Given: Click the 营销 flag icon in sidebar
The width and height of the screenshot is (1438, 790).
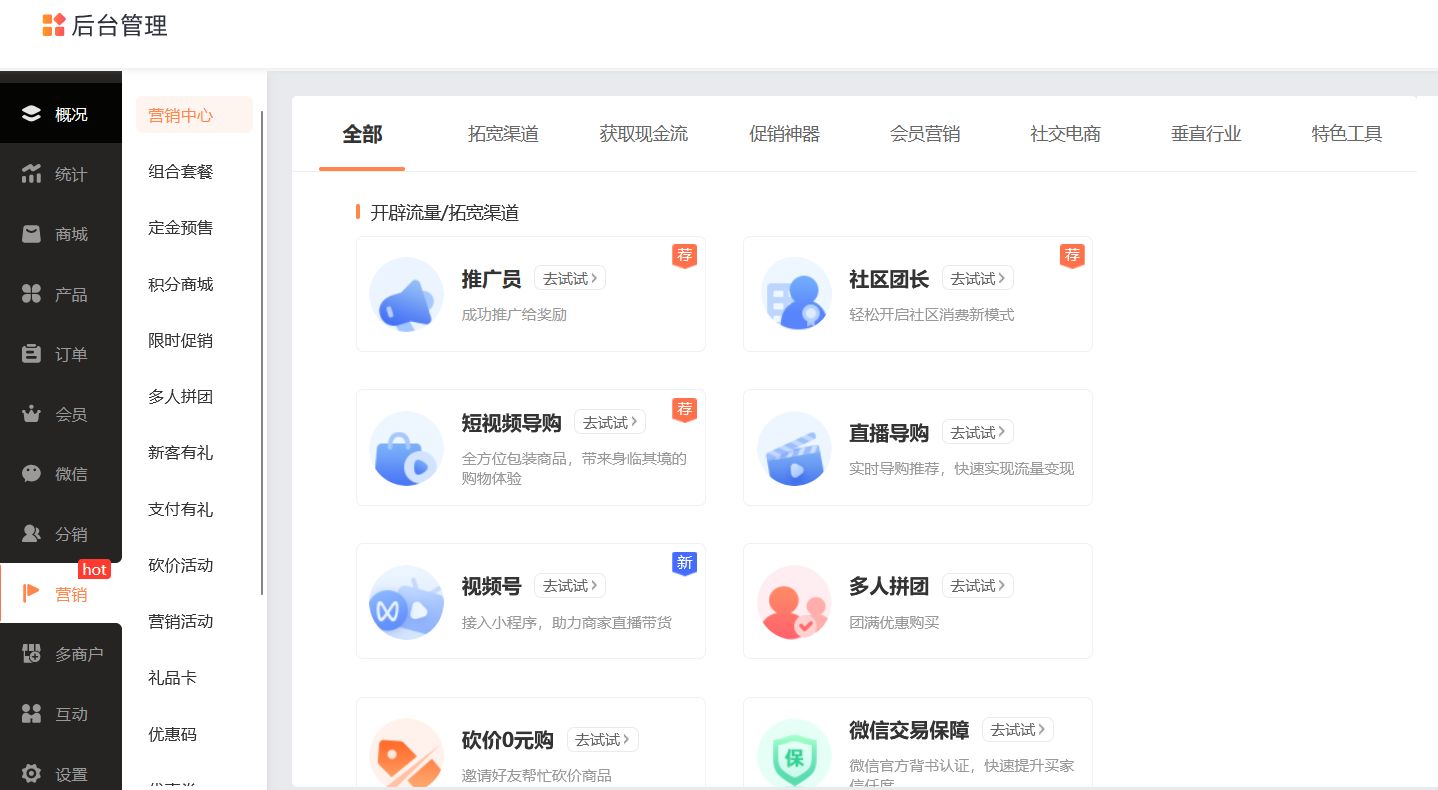Looking at the screenshot, I should click(31, 593).
